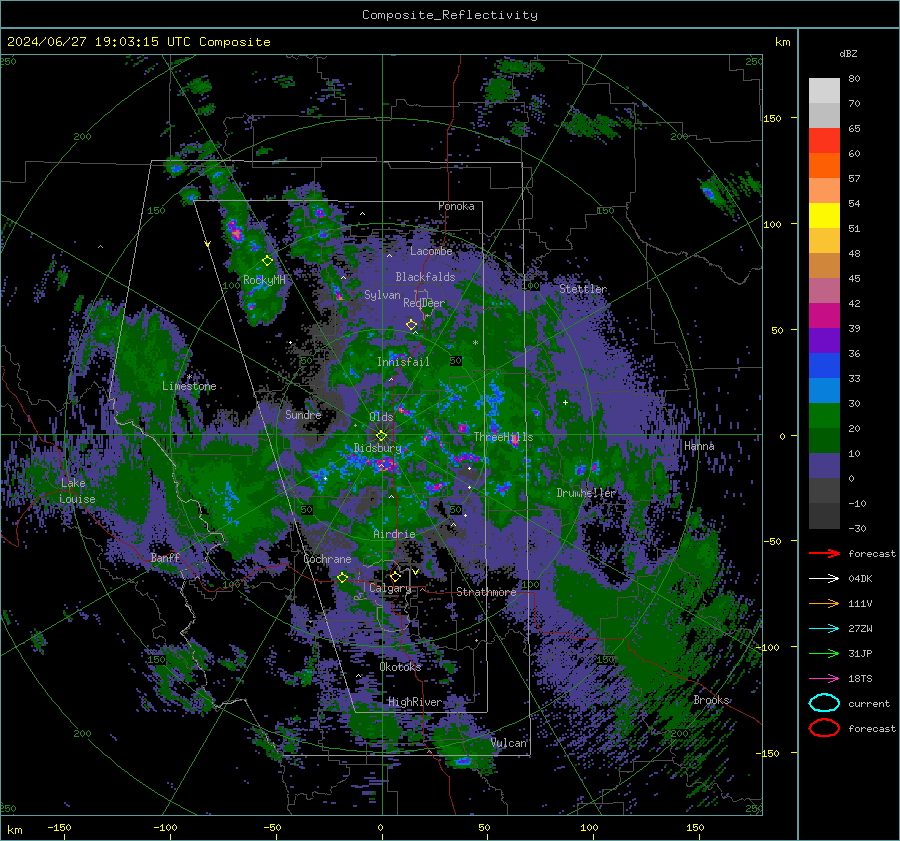Viewport: 900px width, 841px height.
Task: Click the yellow diamond marker below Cochrane
Action: tap(342, 577)
